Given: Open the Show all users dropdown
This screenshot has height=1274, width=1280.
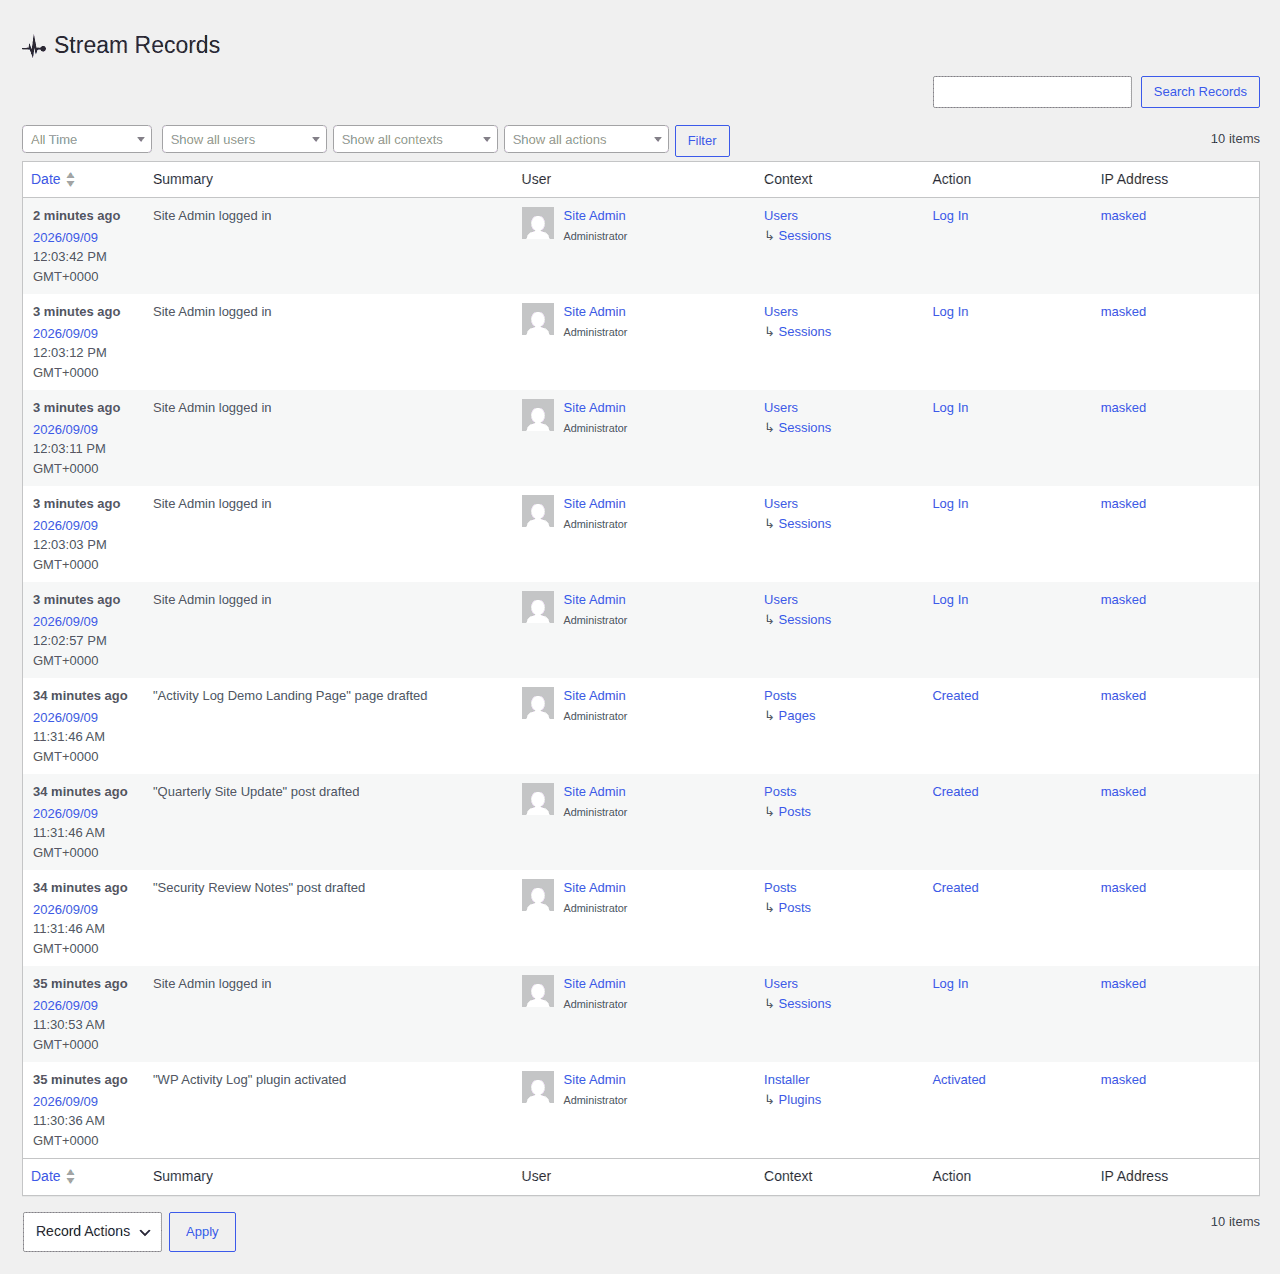Looking at the screenshot, I should click(245, 139).
